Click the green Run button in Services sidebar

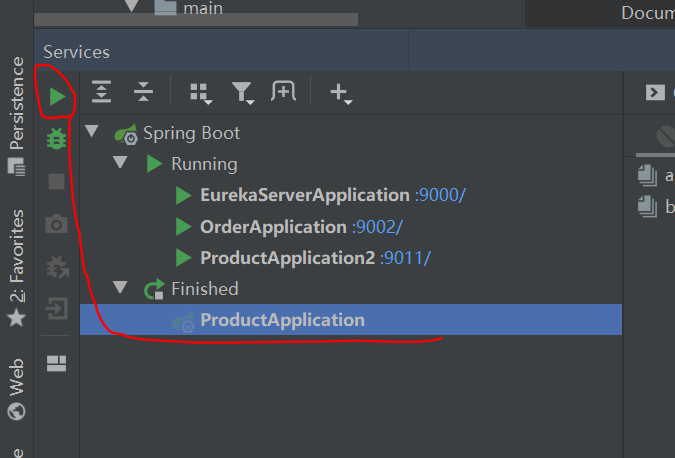57,96
